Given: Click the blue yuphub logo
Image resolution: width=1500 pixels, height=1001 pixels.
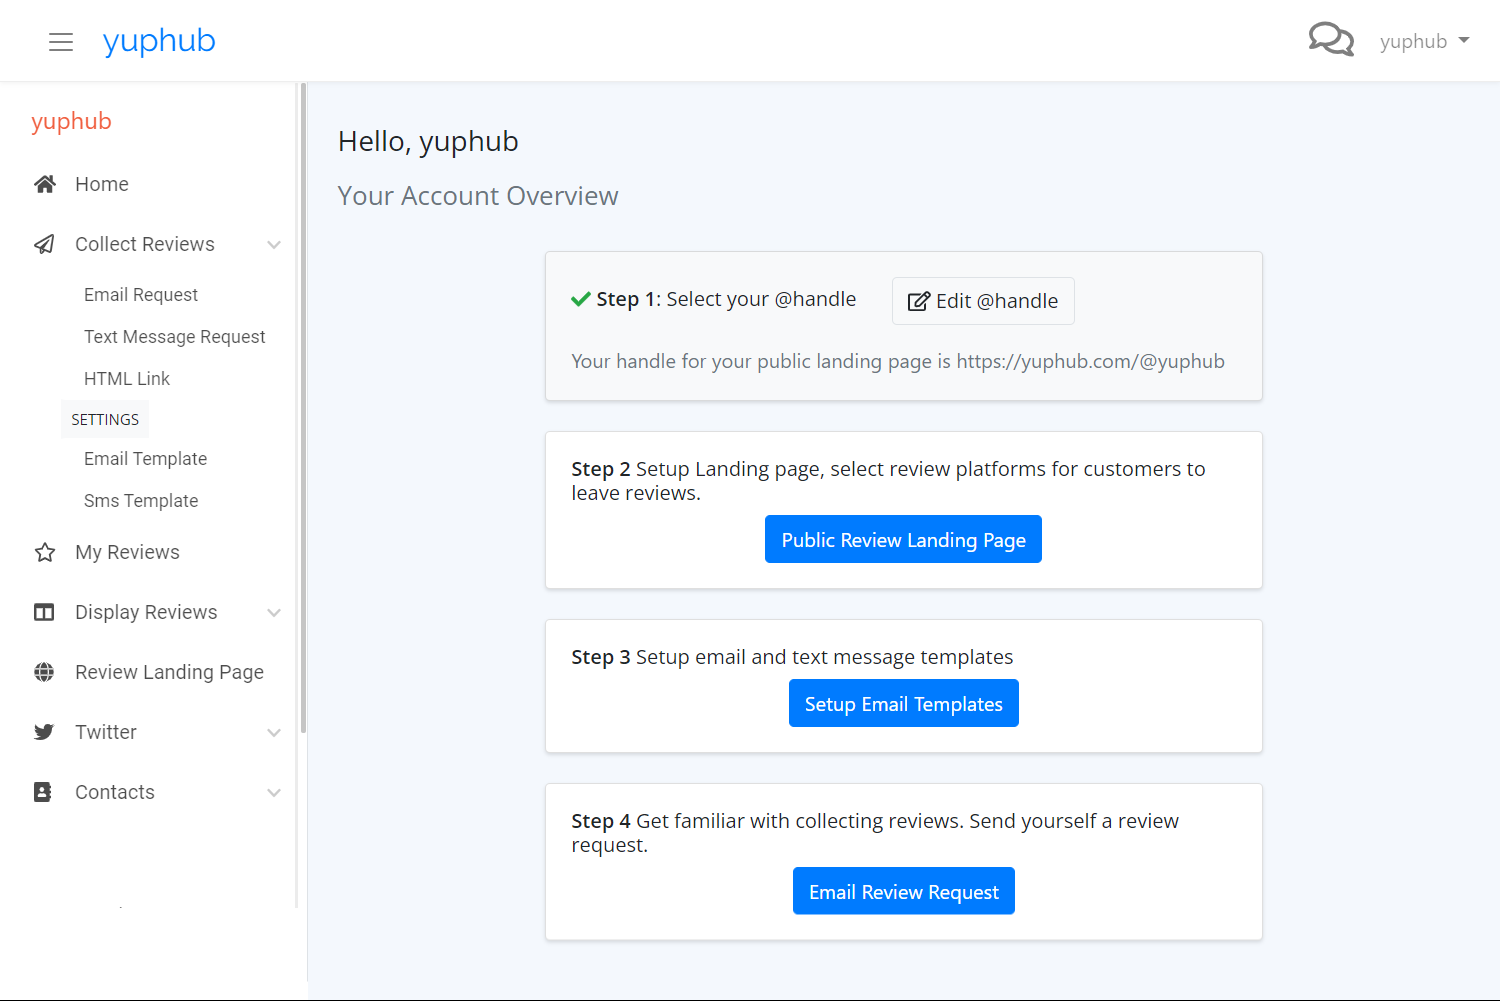Looking at the screenshot, I should [159, 41].
